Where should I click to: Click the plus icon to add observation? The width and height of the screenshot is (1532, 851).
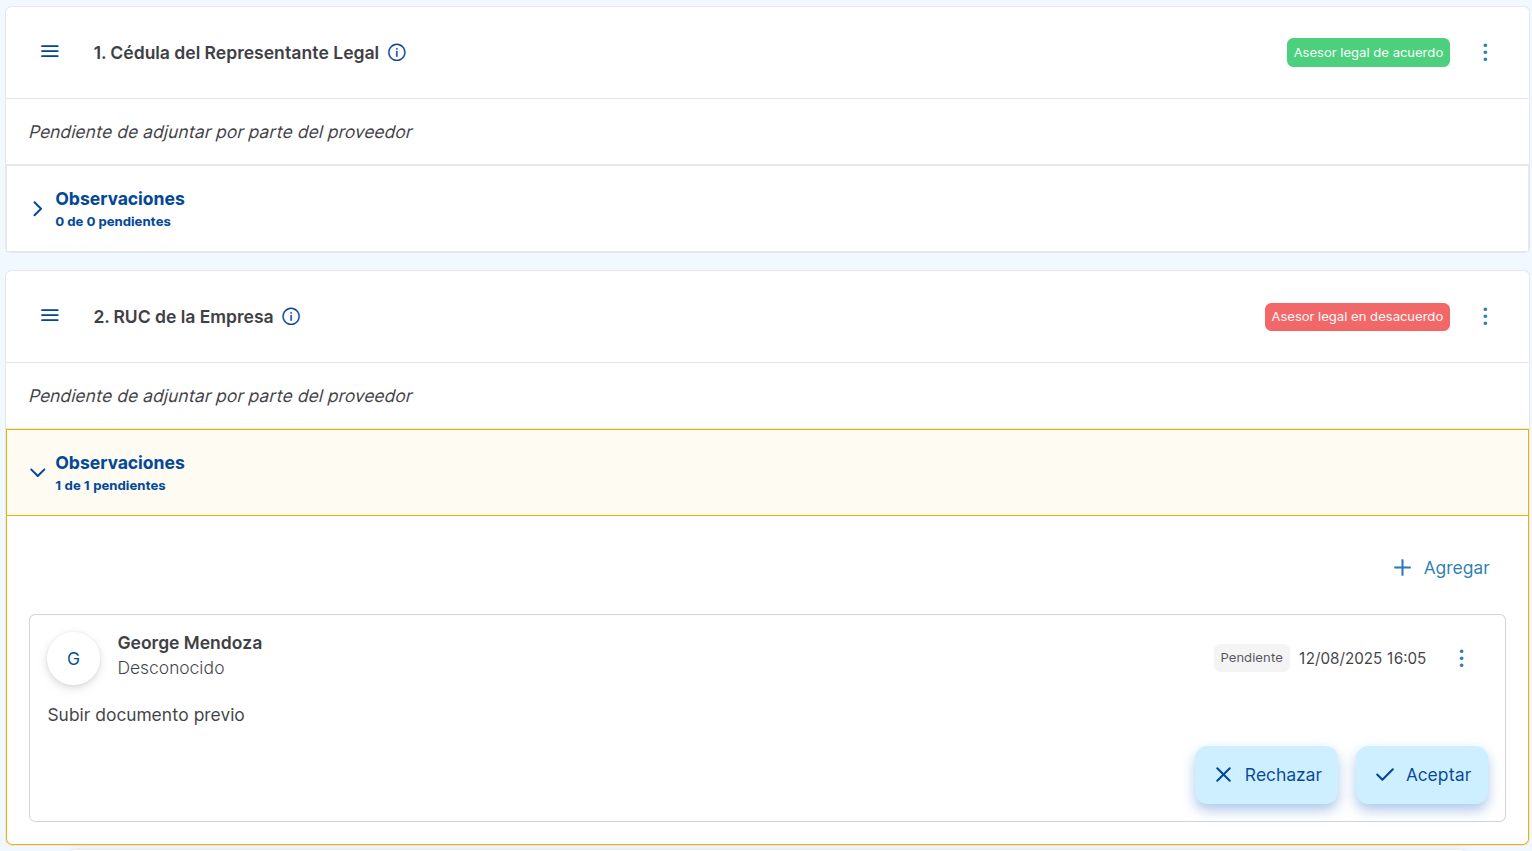click(x=1402, y=568)
